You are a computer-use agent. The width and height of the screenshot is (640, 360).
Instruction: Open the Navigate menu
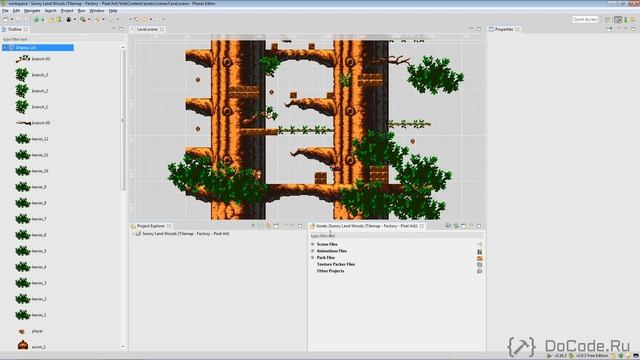pos(32,11)
